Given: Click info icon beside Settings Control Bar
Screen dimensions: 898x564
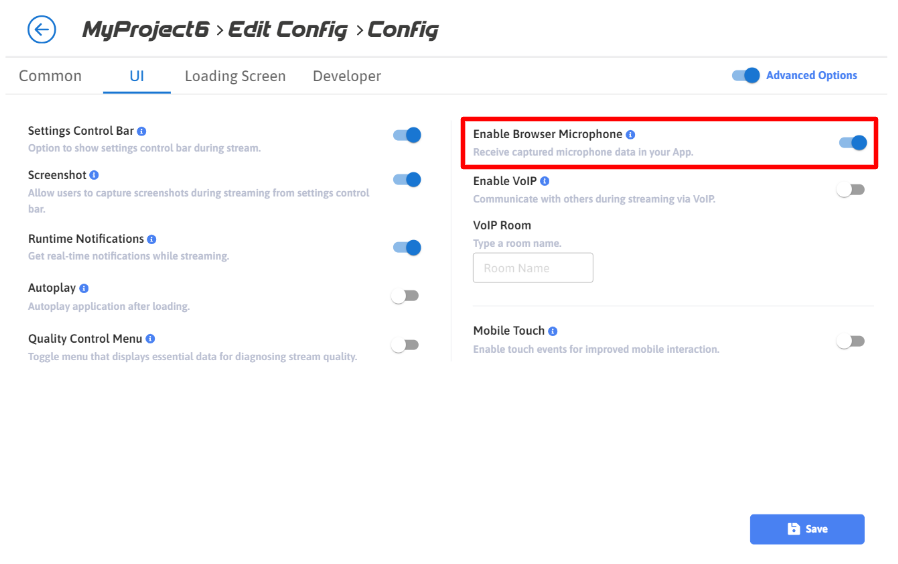Looking at the screenshot, I should click(x=142, y=131).
